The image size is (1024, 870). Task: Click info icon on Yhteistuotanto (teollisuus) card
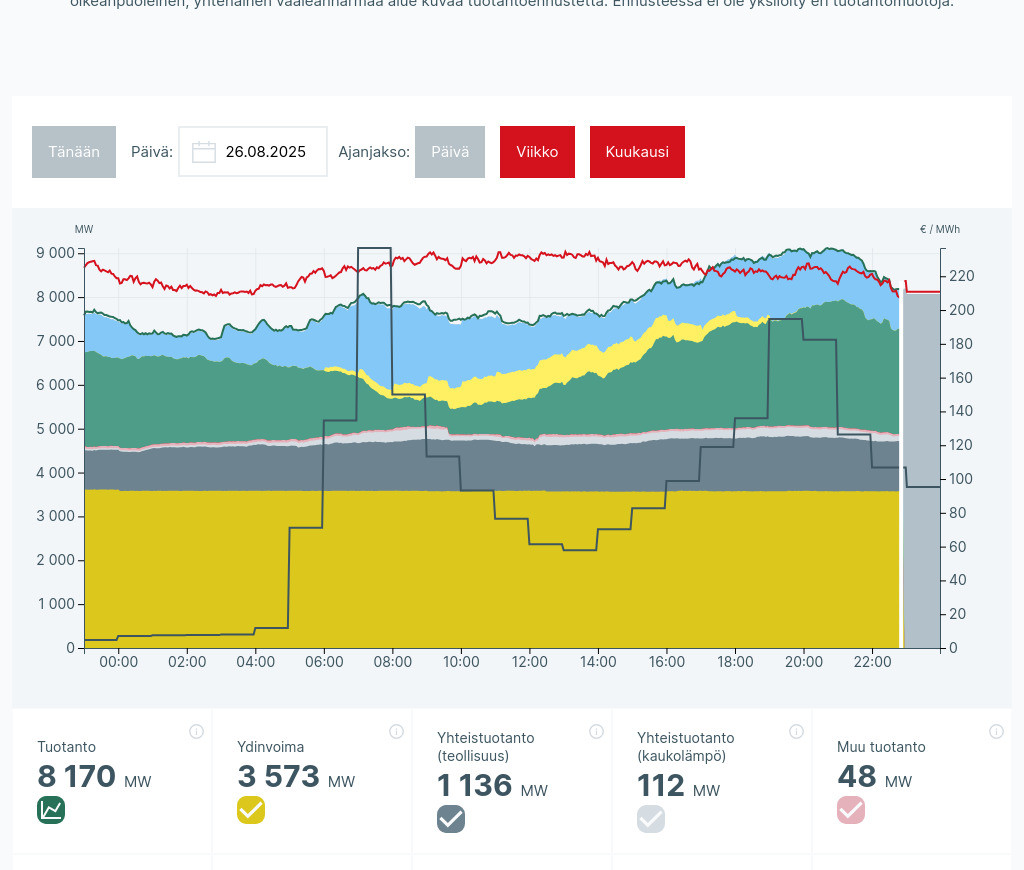tap(596, 731)
